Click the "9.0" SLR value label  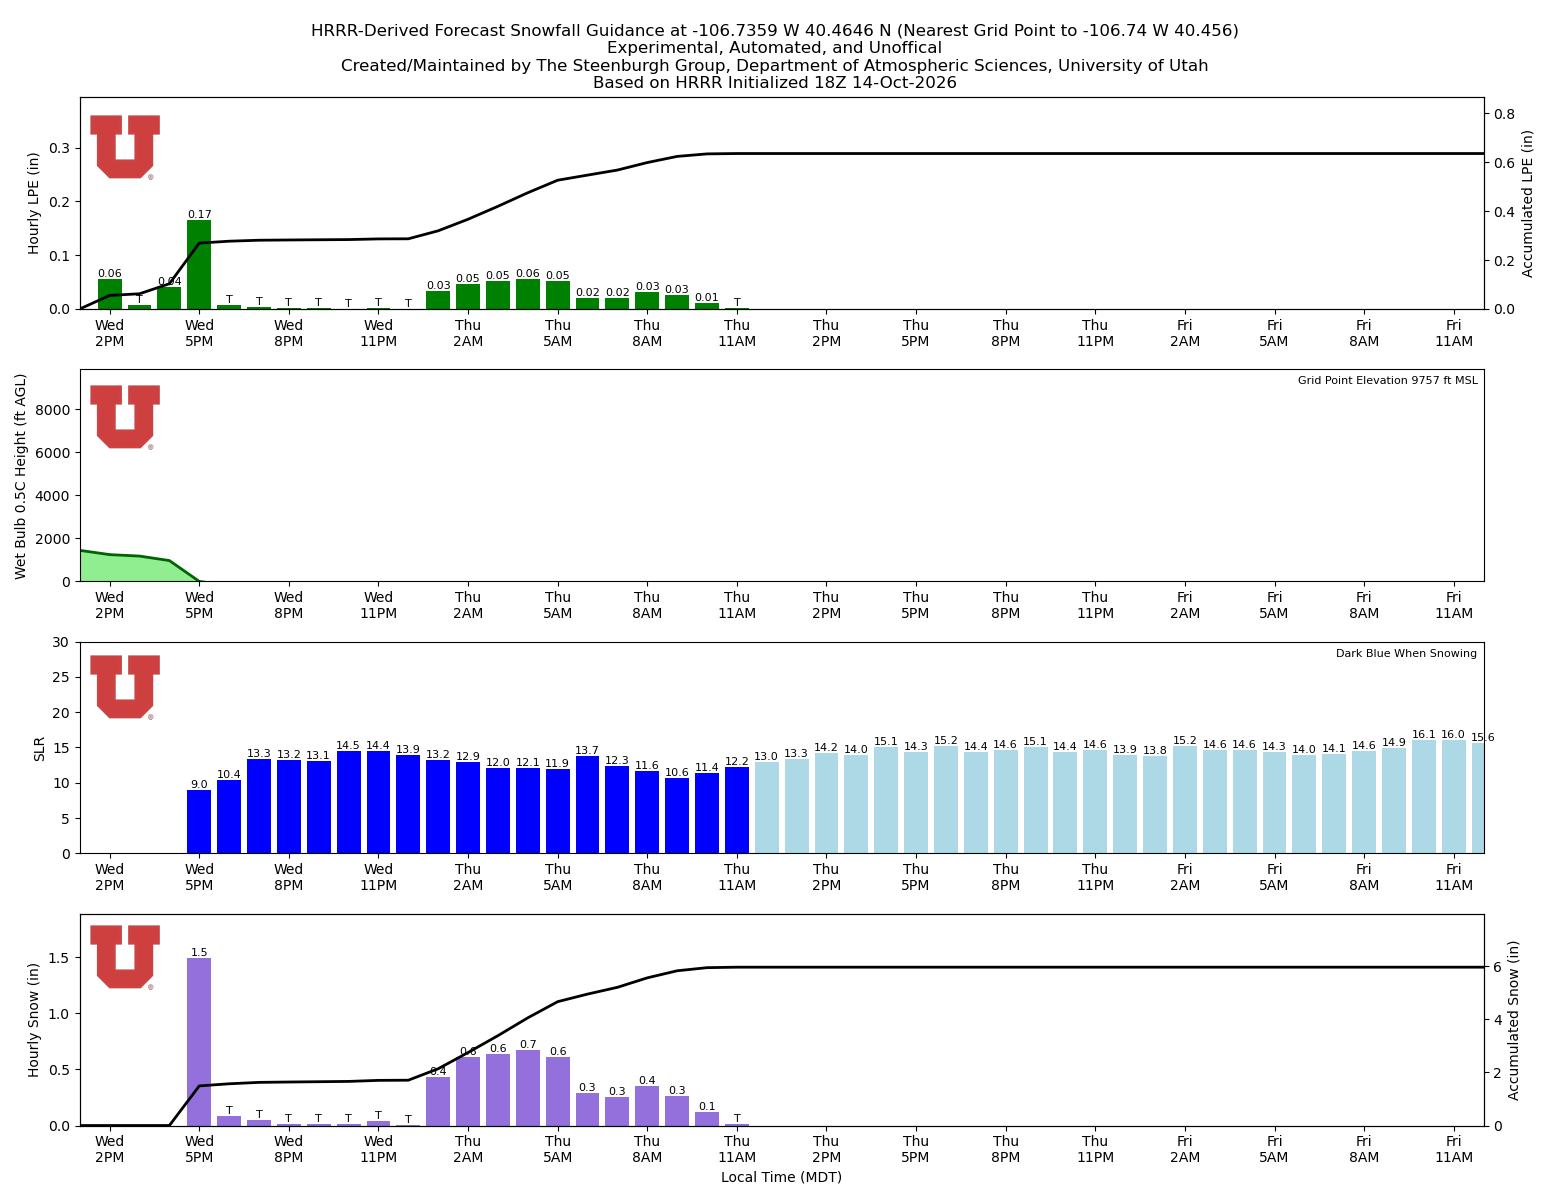[x=199, y=784]
